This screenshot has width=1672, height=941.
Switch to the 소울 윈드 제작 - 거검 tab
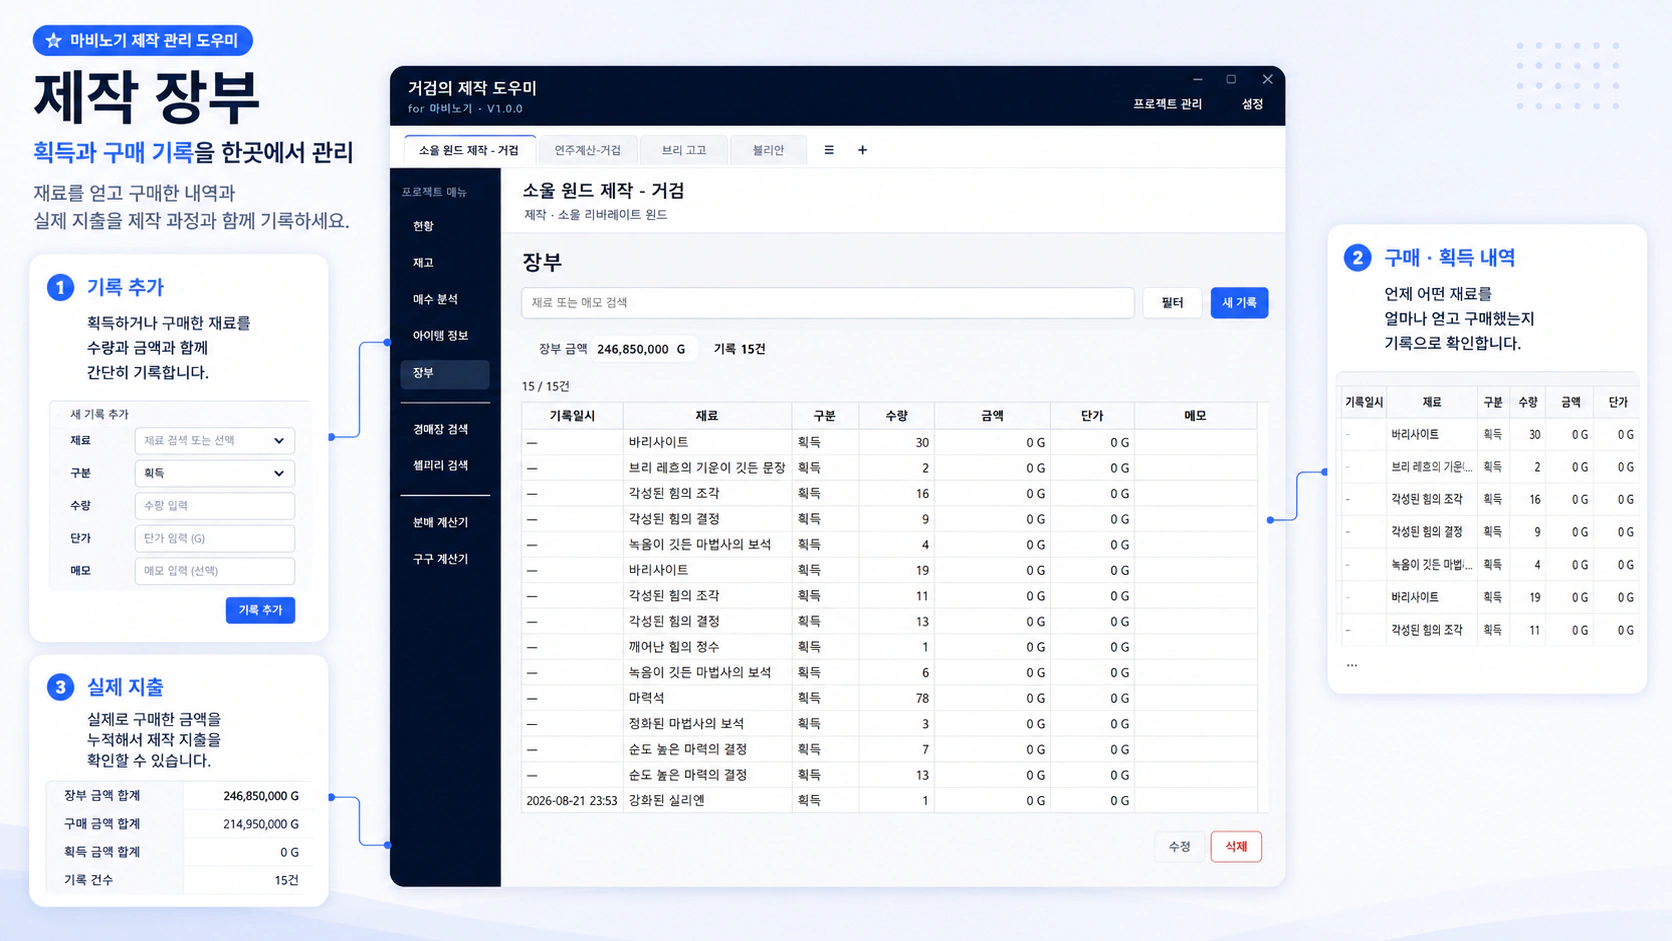click(x=469, y=150)
